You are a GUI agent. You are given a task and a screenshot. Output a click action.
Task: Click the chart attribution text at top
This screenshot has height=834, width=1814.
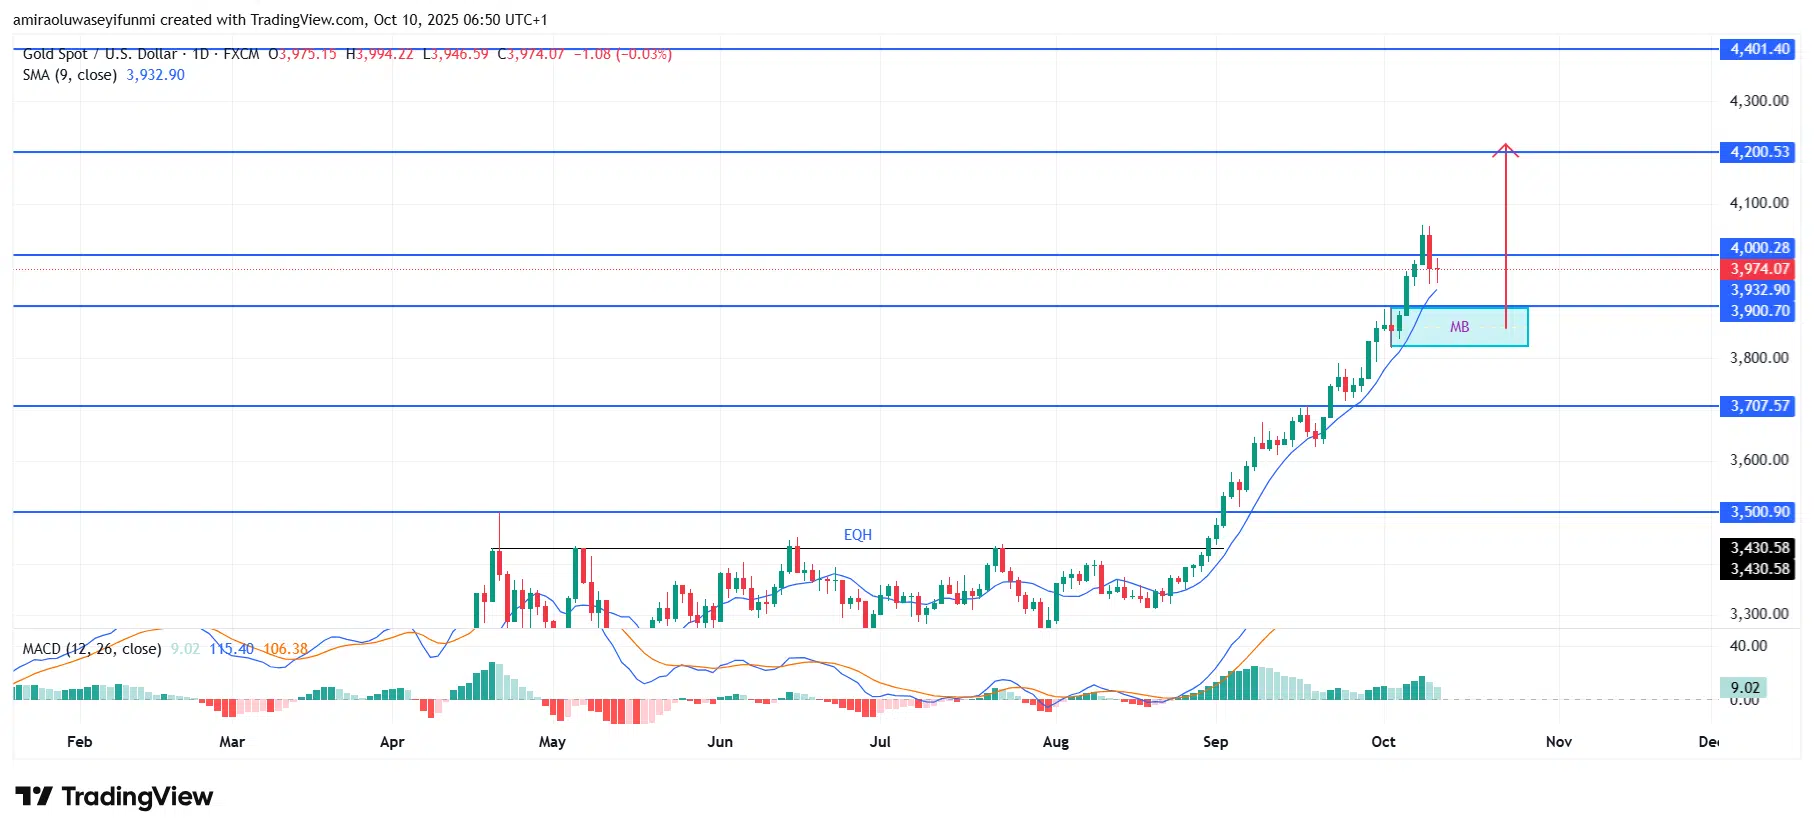280,20
